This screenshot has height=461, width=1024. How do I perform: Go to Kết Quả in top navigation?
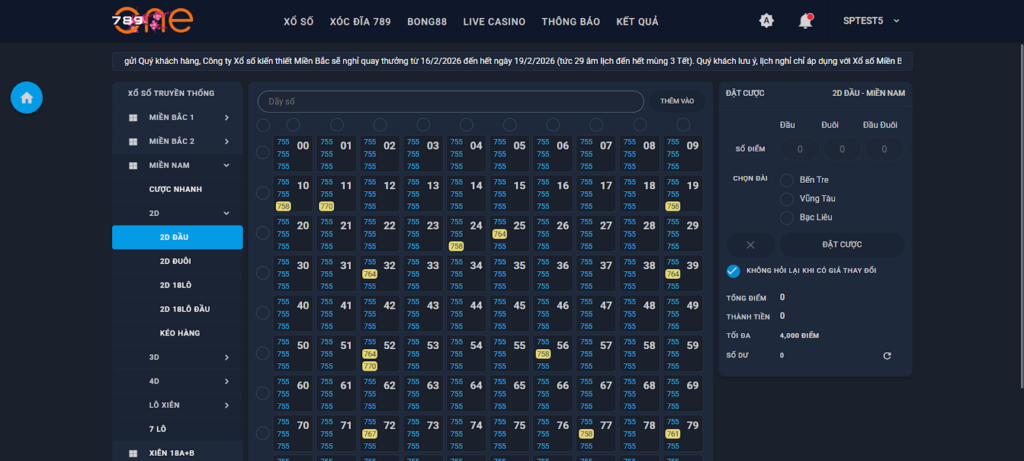(x=637, y=21)
